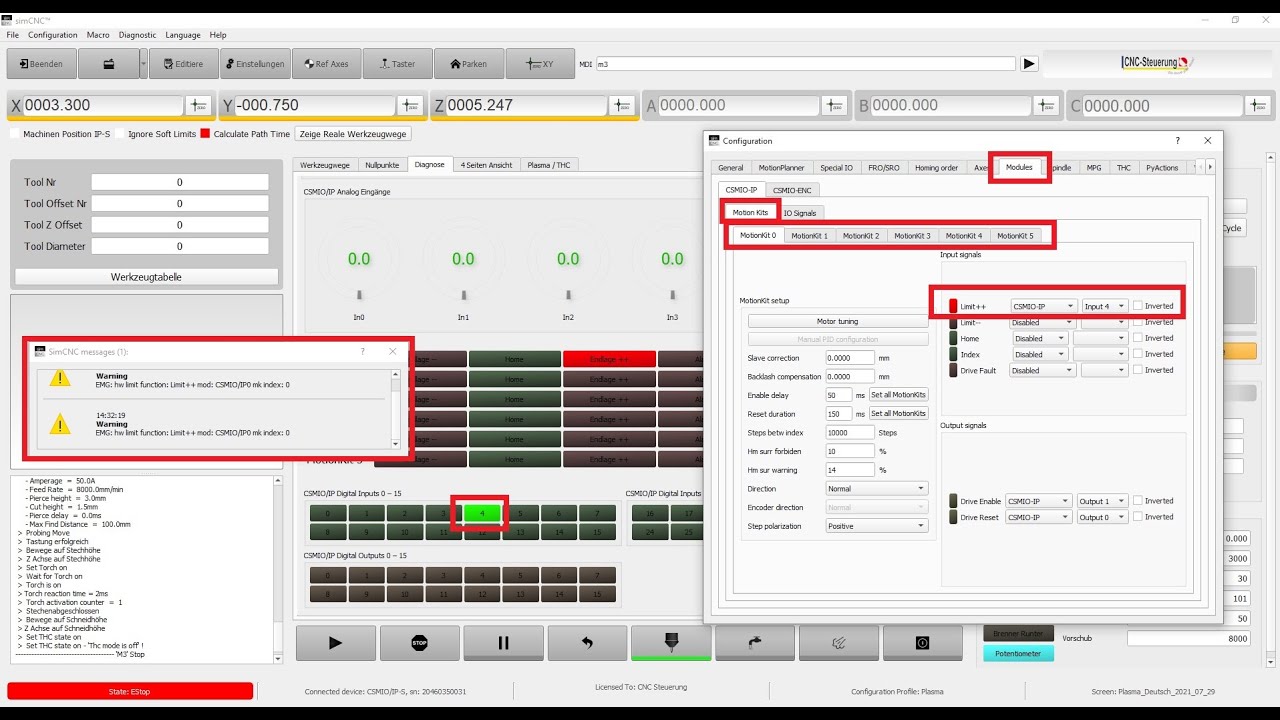Open Direction dropdown set to Normal
The image size is (1280, 720).
[877, 489]
